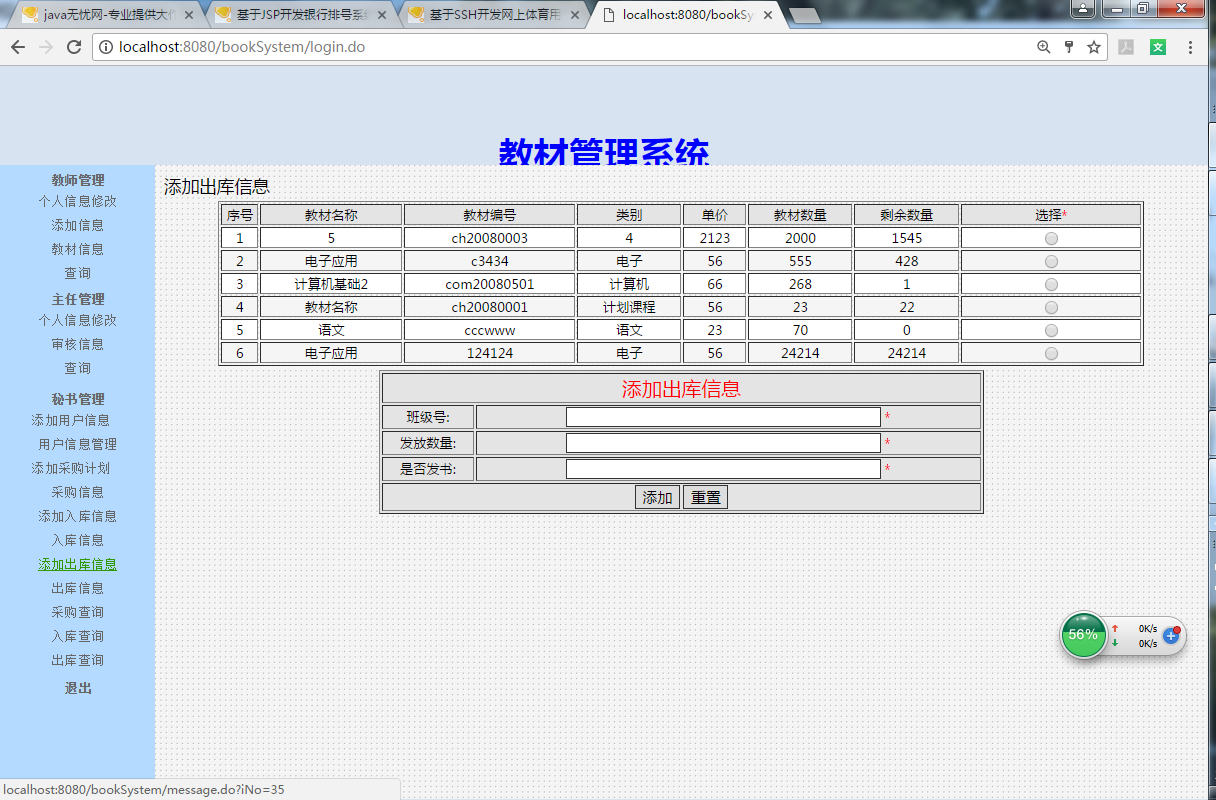Open 查询 under 主任管理
Viewport: 1216px width, 800px height.
[x=77, y=368]
